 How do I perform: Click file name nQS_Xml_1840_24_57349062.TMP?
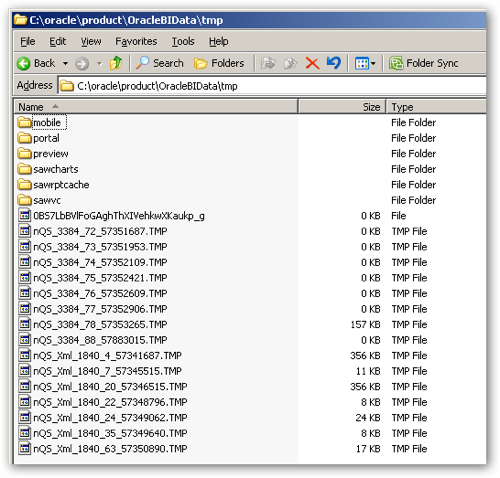tap(110, 418)
